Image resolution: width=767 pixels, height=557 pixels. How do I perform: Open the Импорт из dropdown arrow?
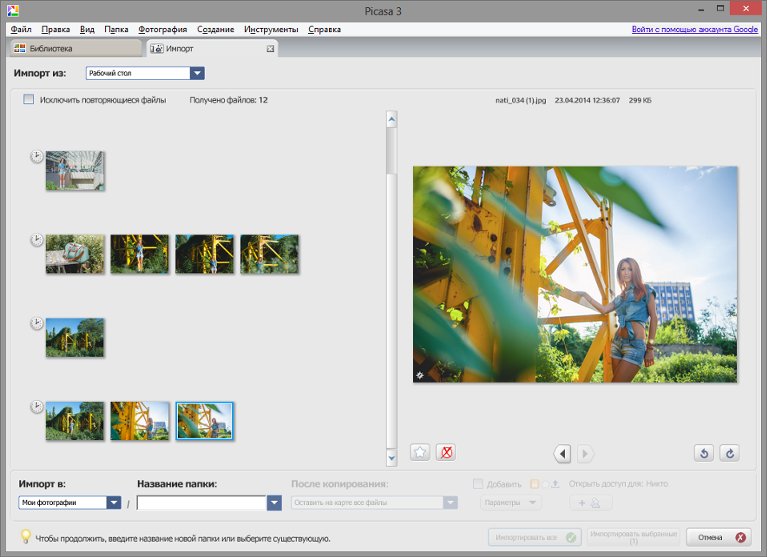point(197,73)
